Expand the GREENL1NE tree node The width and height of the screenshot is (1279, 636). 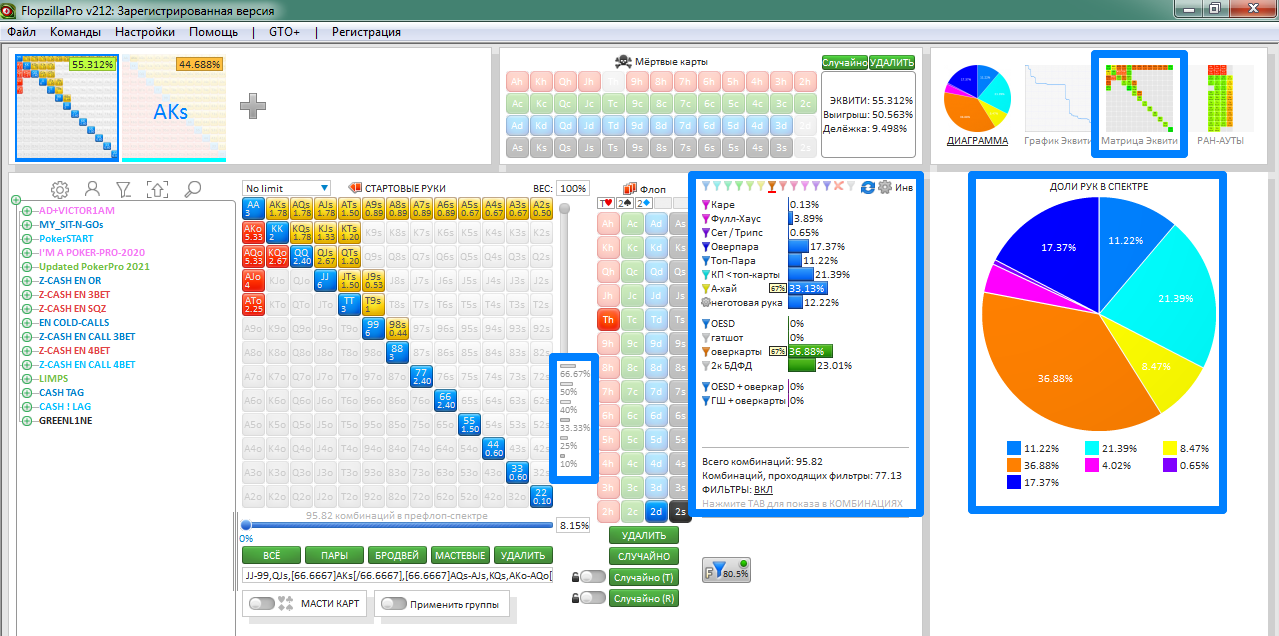(x=16, y=421)
